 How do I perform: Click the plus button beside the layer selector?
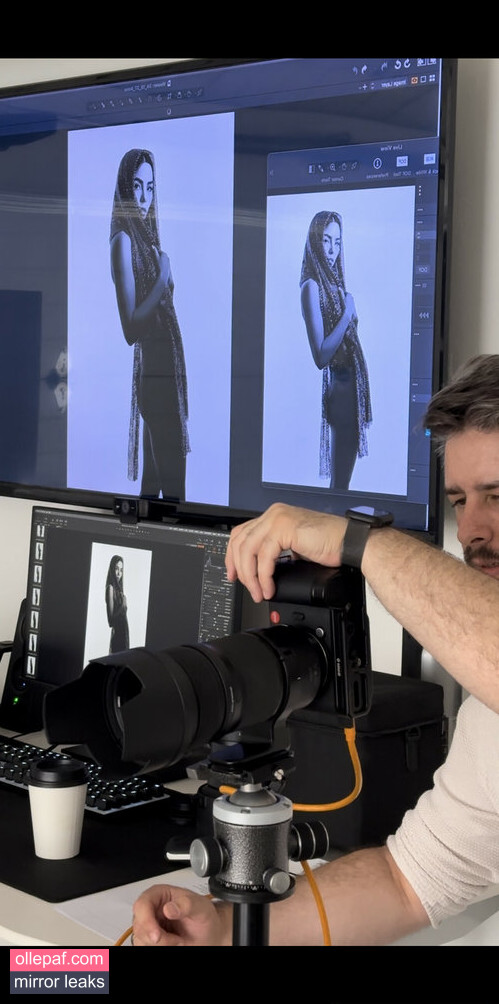click(x=364, y=86)
